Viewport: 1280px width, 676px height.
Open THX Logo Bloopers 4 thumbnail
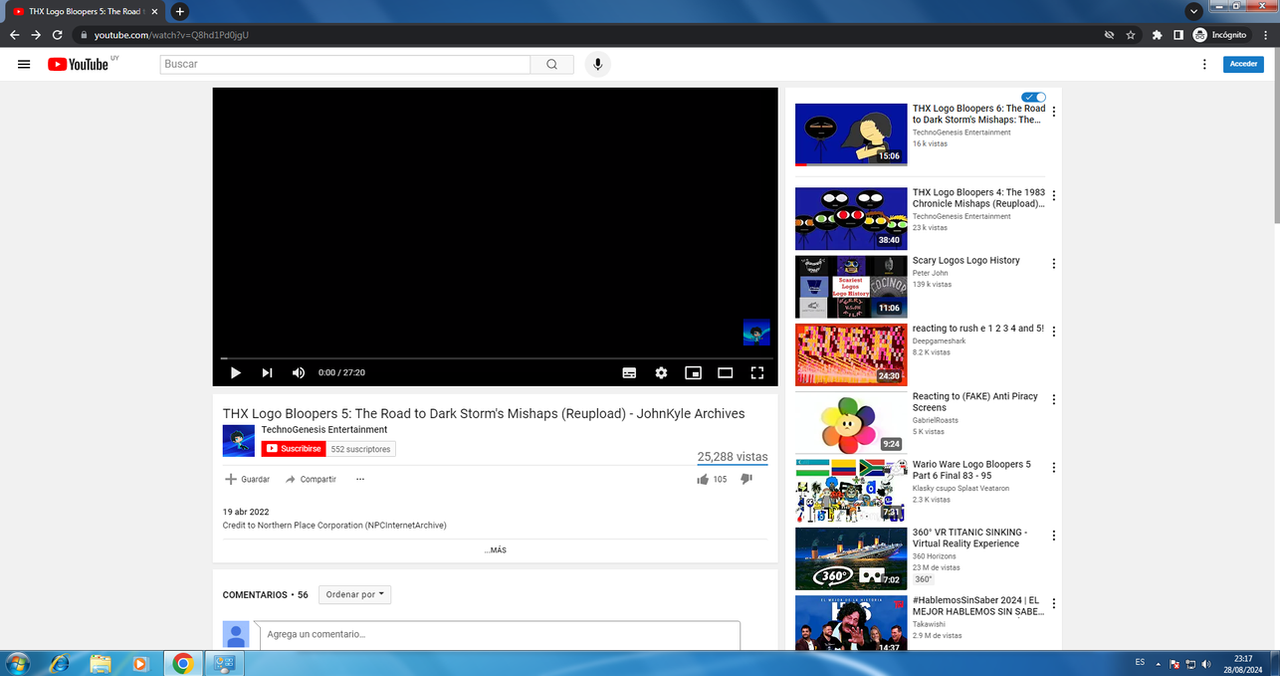pyautogui.click(x=851, y=218)
